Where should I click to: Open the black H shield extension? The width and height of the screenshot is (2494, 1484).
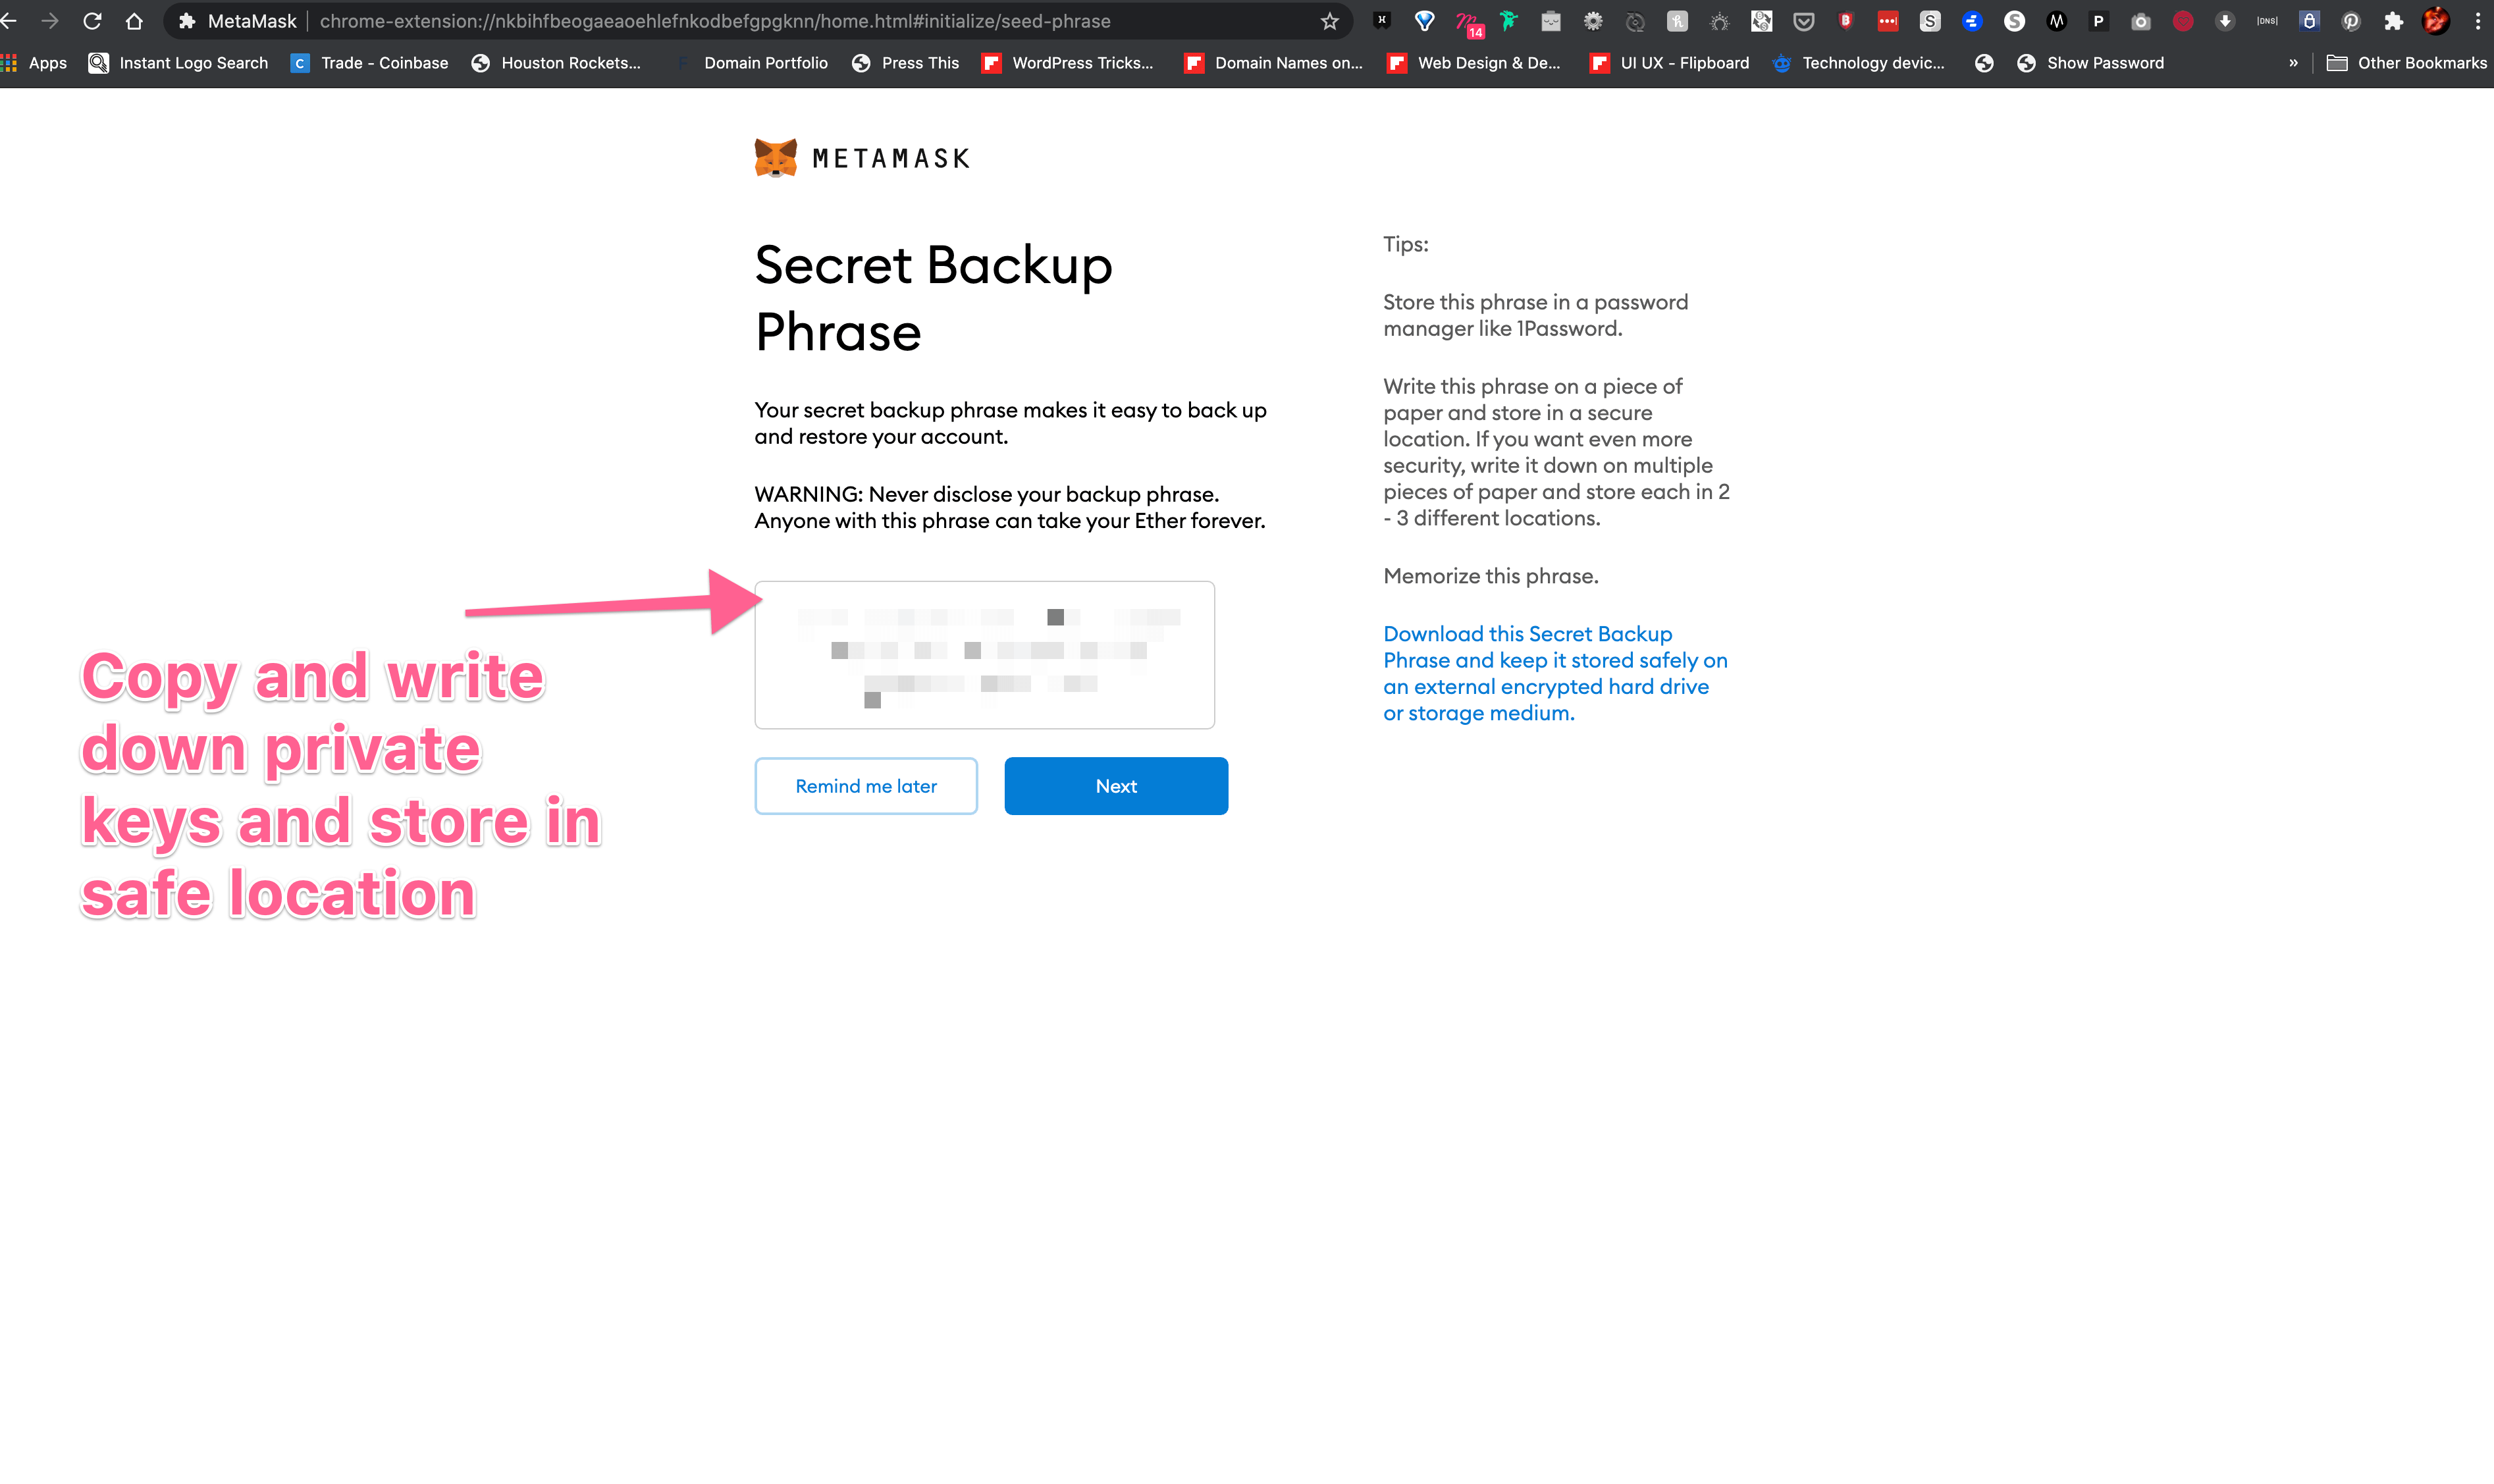pos(1382,21)
